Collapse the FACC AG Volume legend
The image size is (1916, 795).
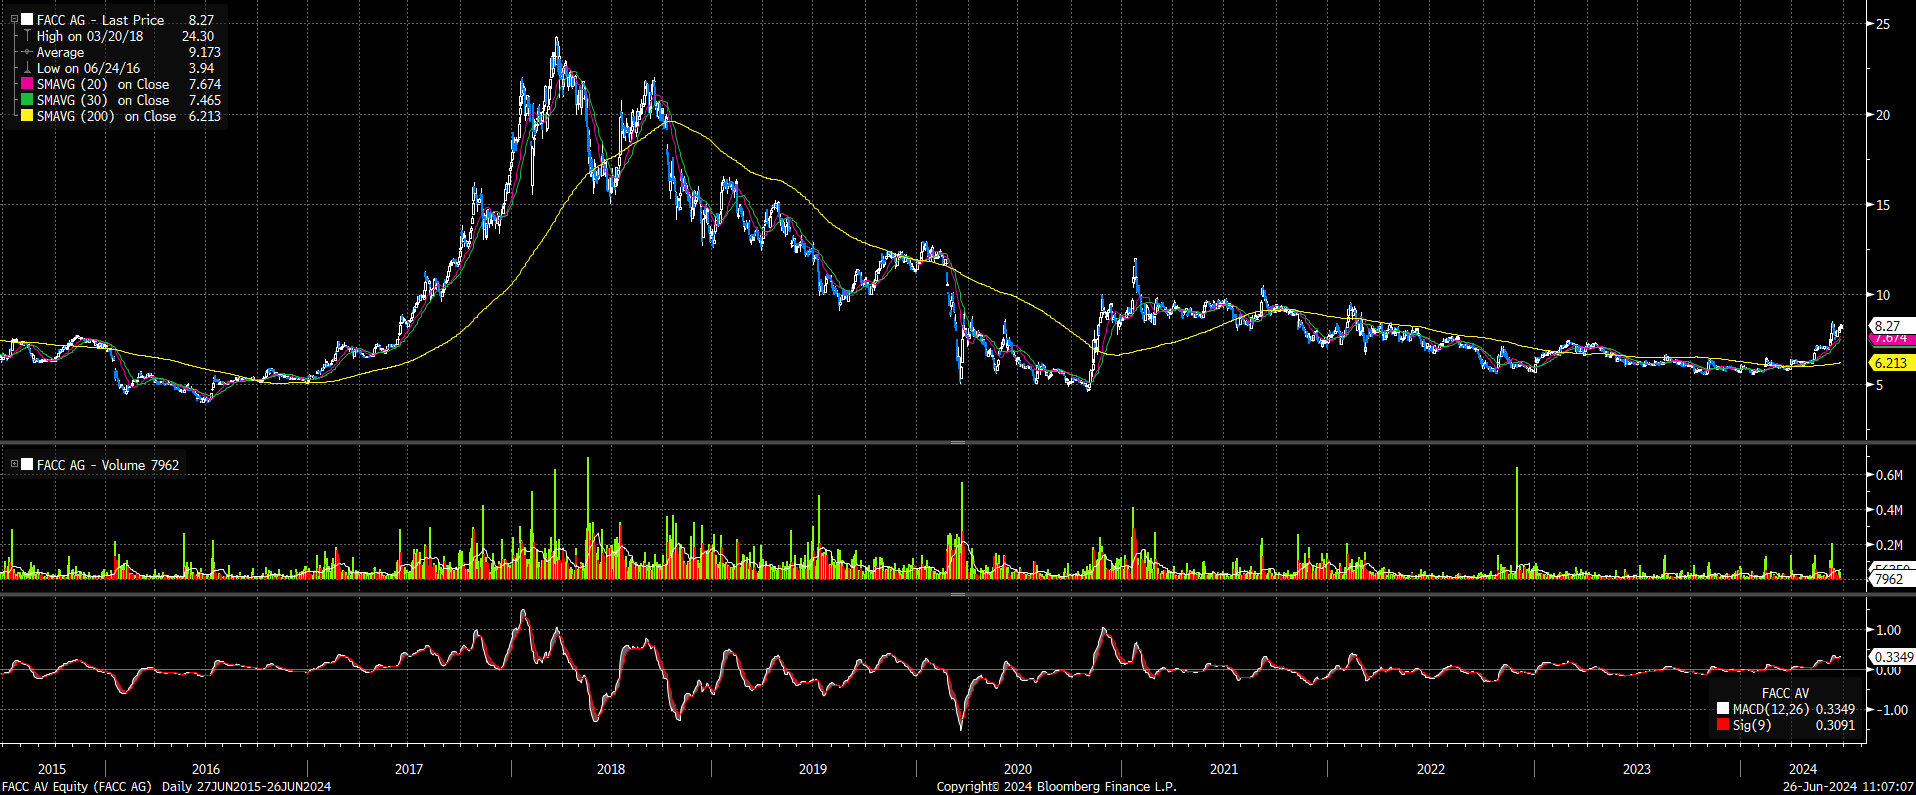tap(14, 464)
